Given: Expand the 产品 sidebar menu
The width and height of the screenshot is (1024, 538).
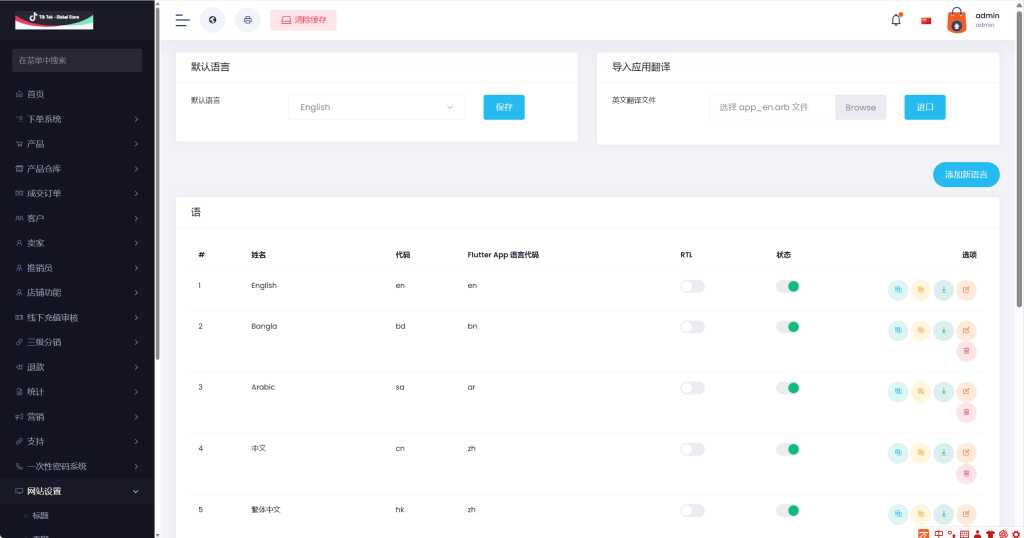Looking at the screenshot, I should (x=77, y=144).
